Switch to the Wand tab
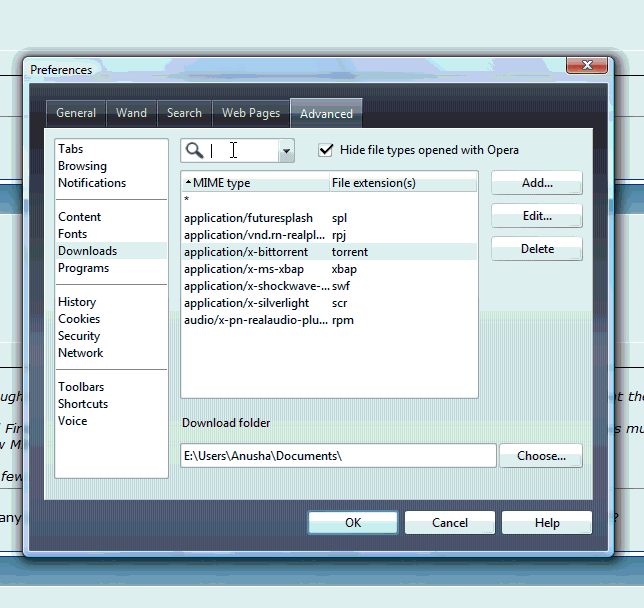 click(131, 113)
